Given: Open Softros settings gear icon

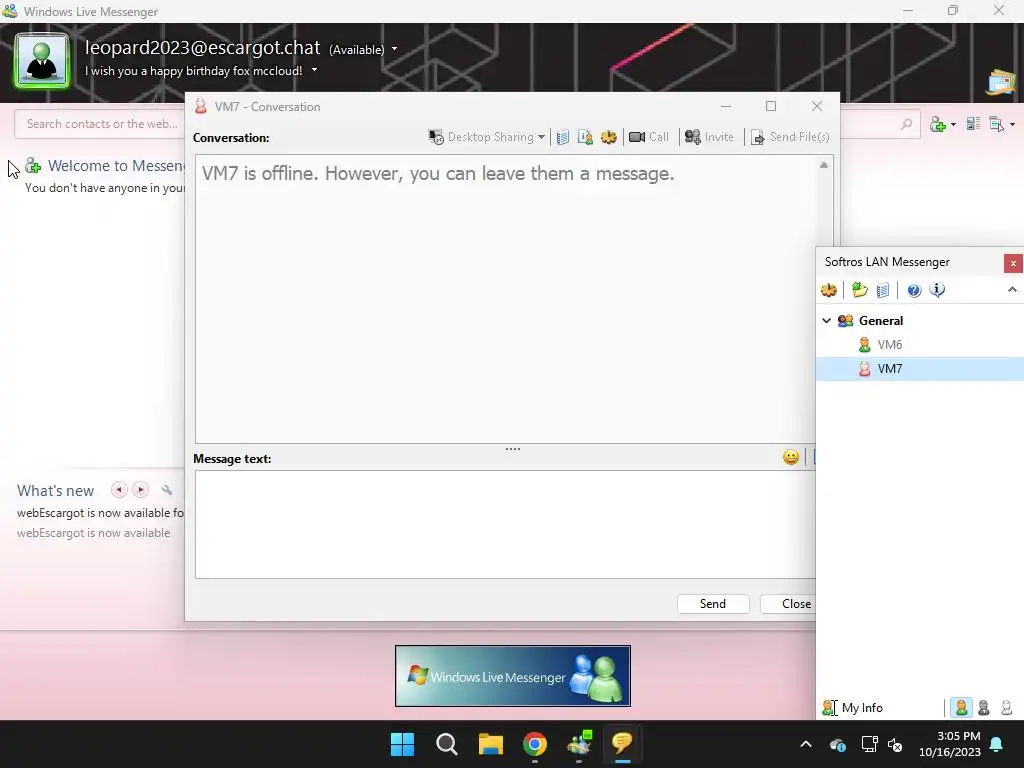Looking at the screenshot, I should pyautogui.click(x=829, y=290).
